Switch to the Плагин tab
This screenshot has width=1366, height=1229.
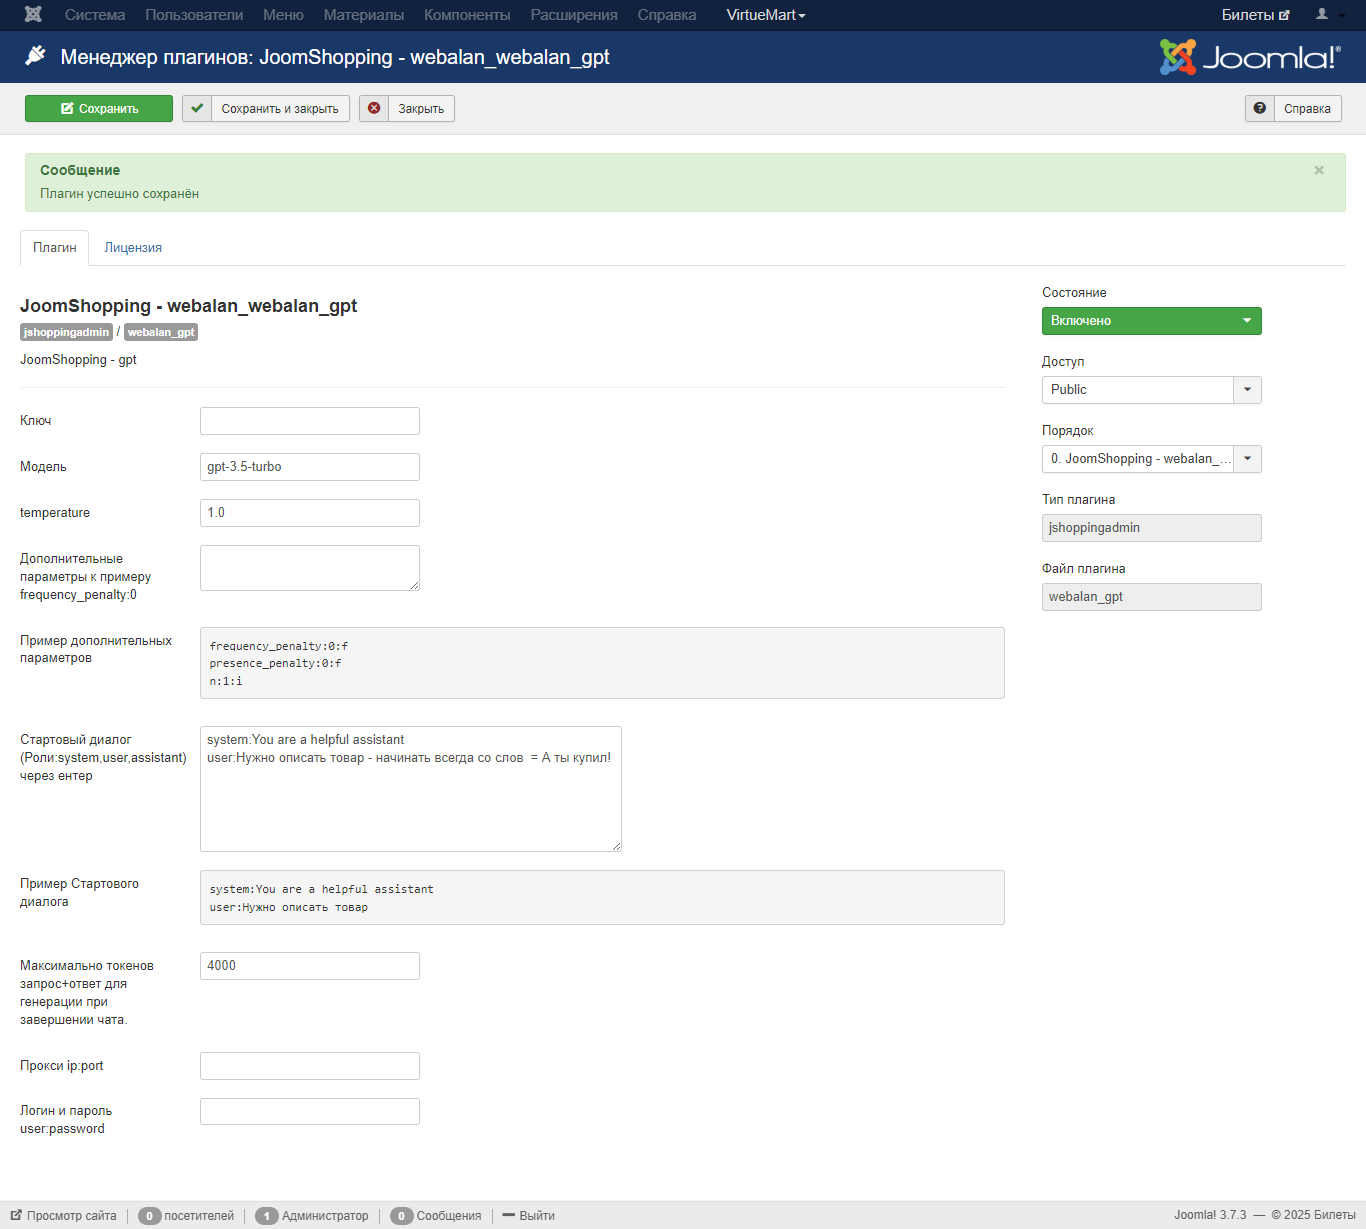(x=55, y=247)
